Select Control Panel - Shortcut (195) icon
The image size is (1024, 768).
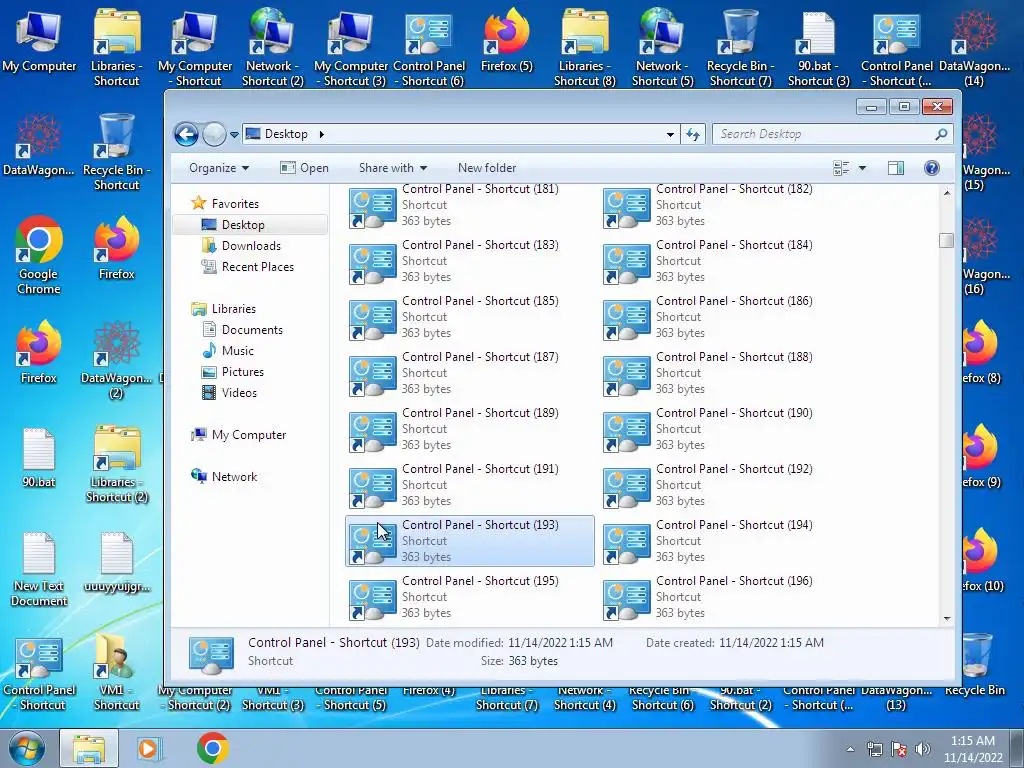[x=372, y=600]
